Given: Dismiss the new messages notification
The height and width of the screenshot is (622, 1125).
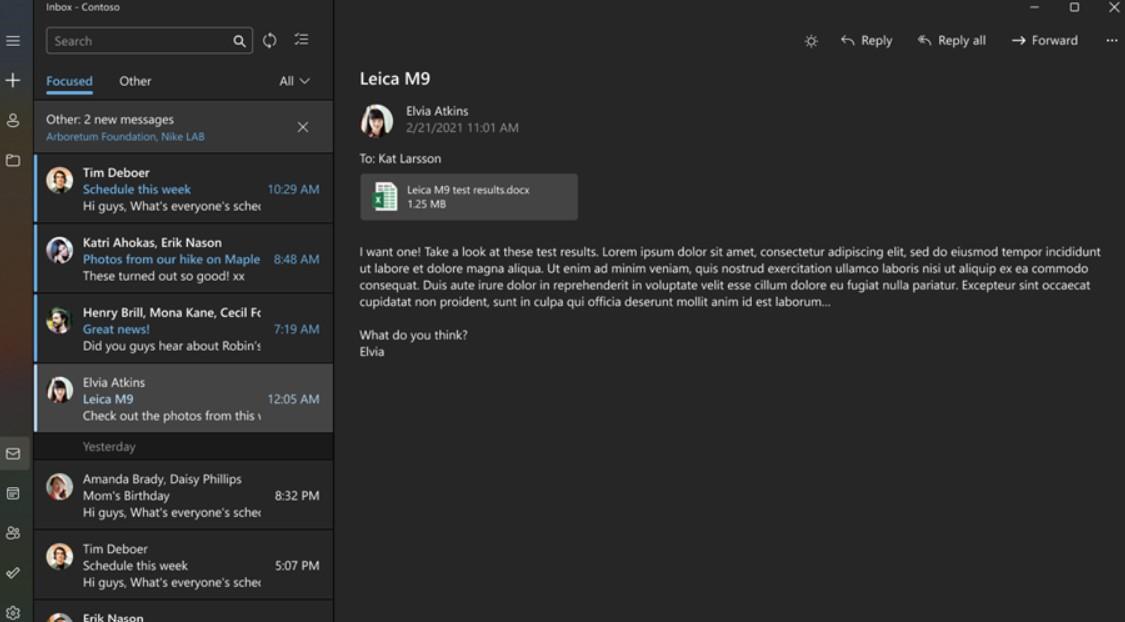Looking at the screenshot, I should coord(303,127).
